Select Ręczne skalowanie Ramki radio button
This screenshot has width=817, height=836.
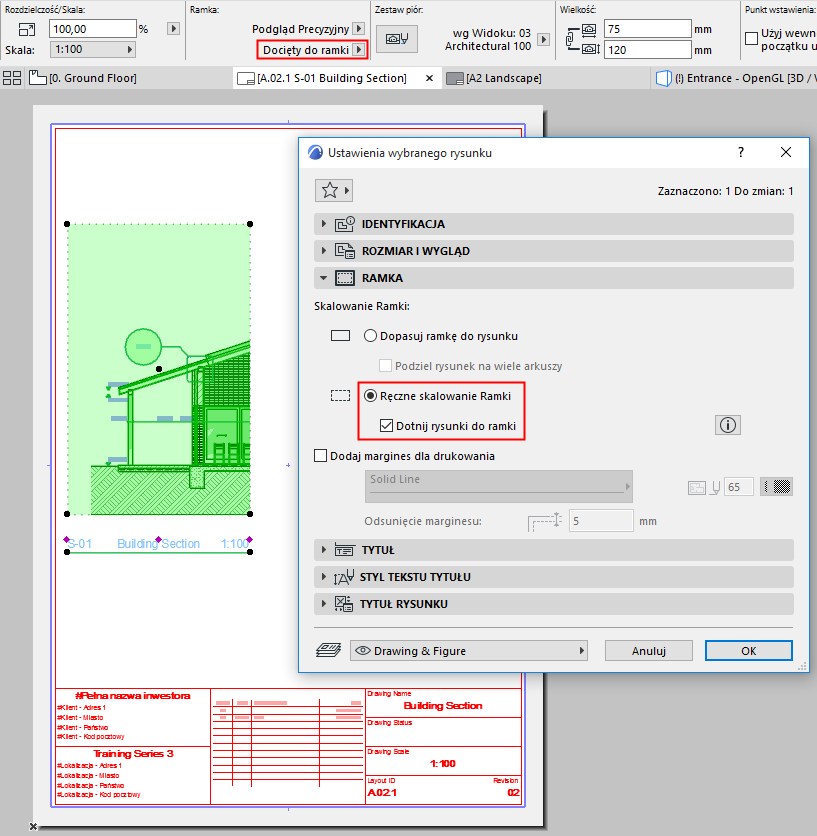[x=371, y=396]
